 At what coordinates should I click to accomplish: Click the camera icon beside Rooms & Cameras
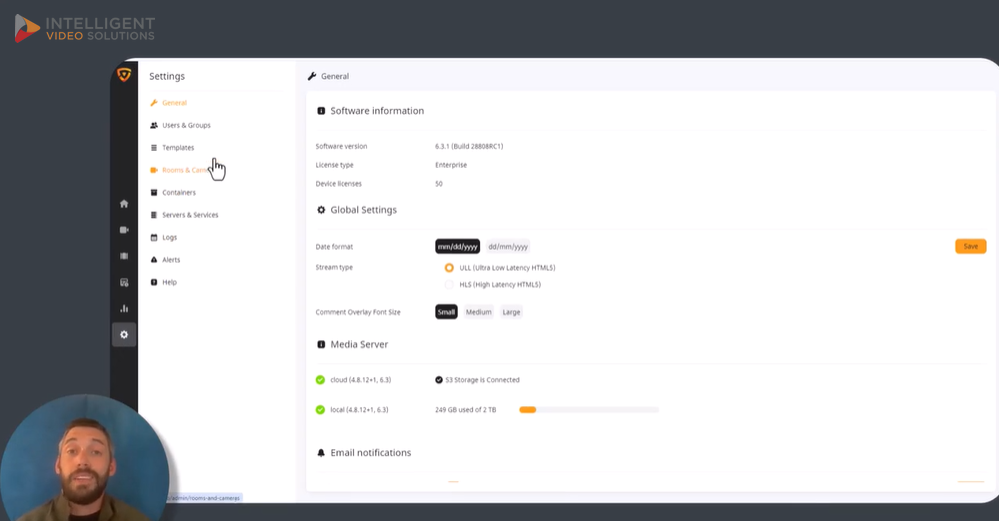point(154,170)
